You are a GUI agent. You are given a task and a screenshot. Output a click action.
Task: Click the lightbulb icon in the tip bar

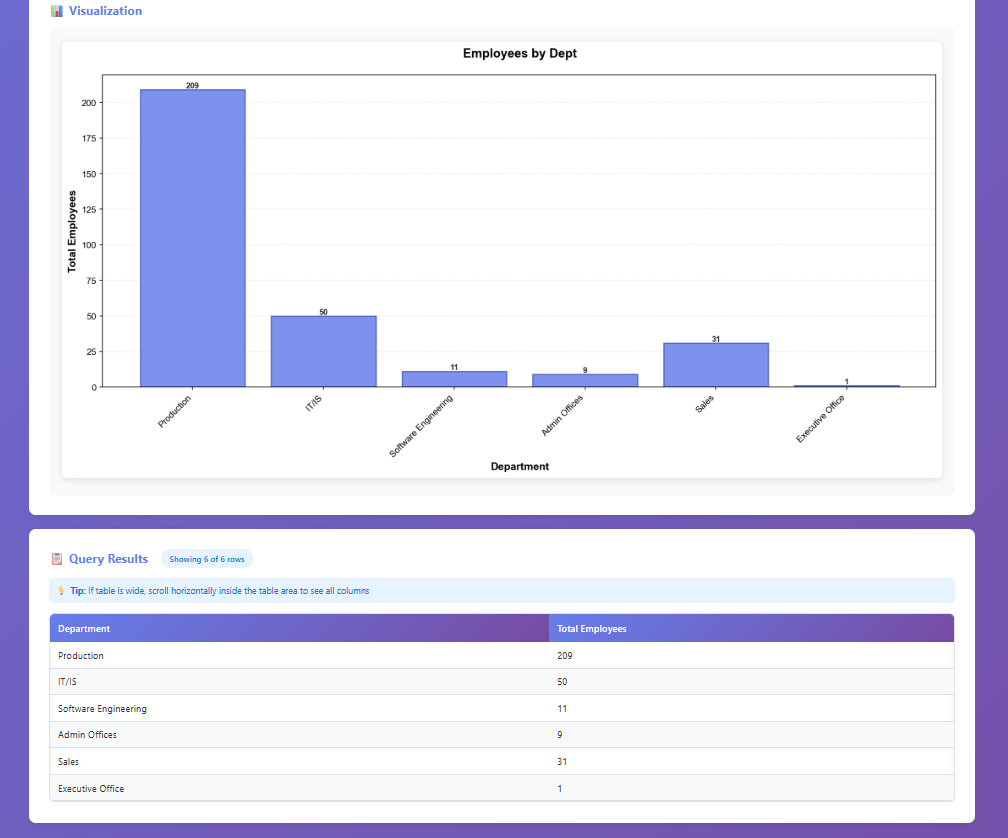click(60, 591)
